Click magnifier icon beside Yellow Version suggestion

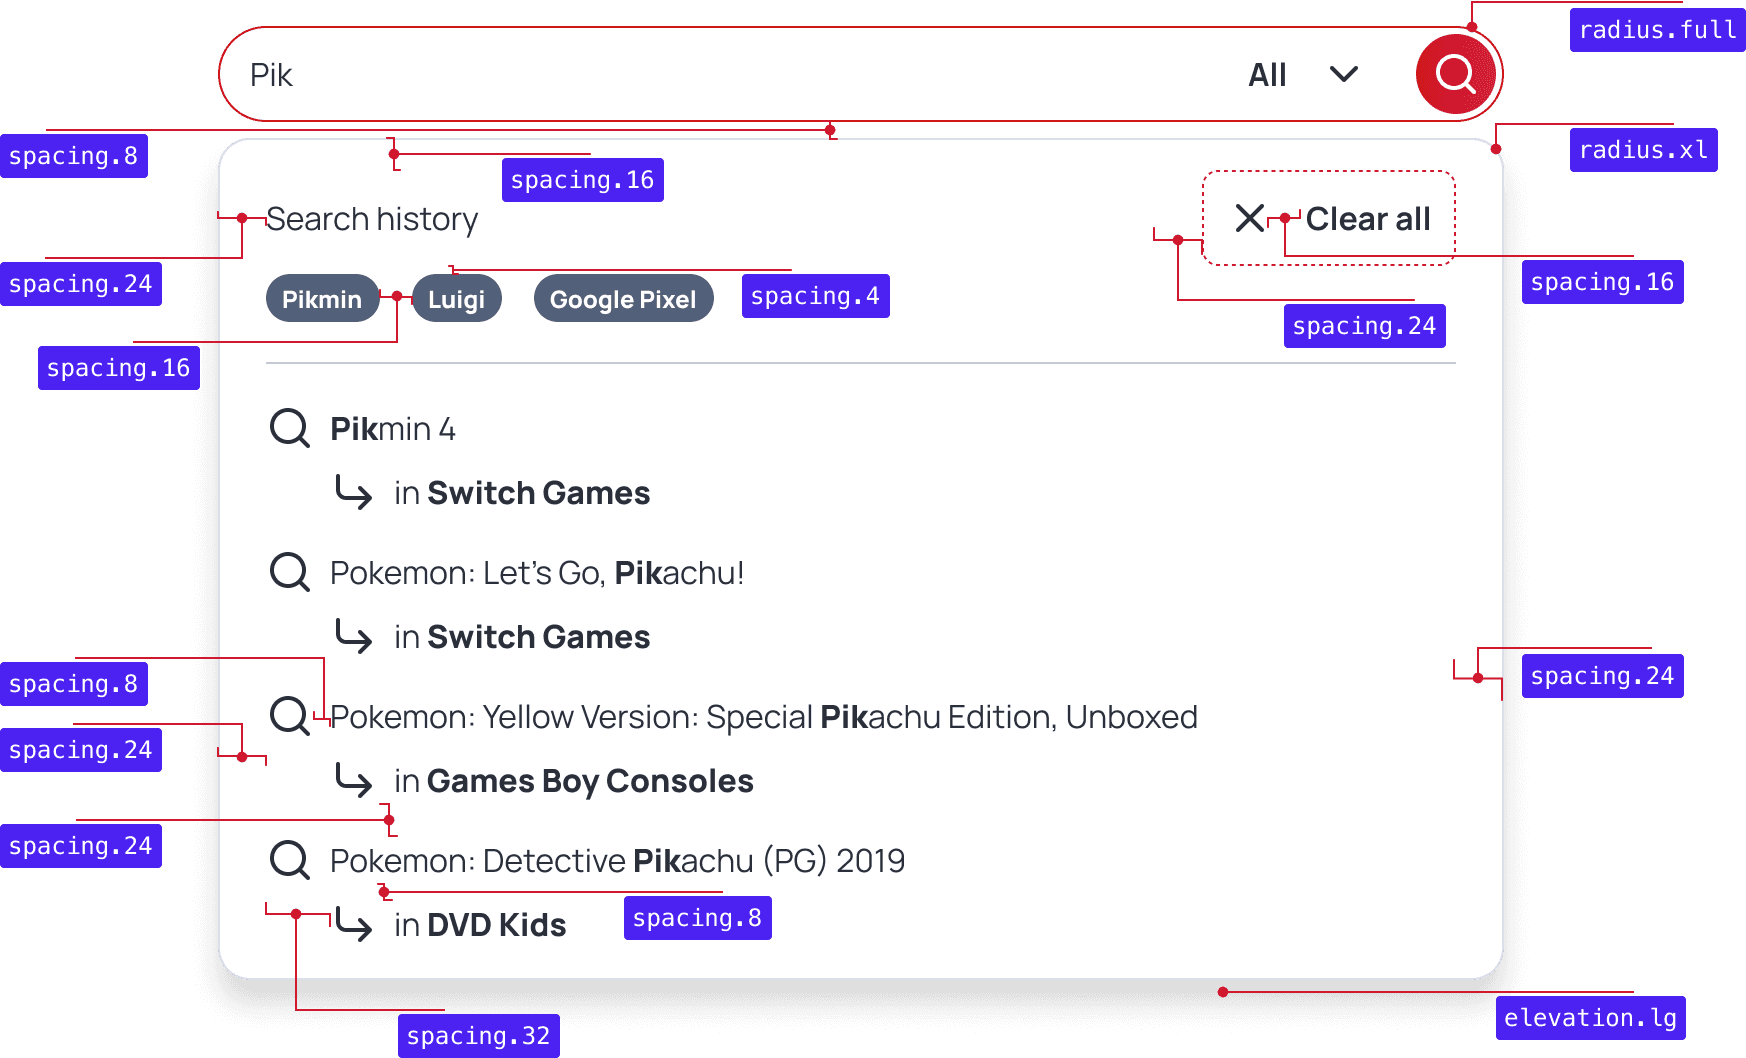(290, 717)
